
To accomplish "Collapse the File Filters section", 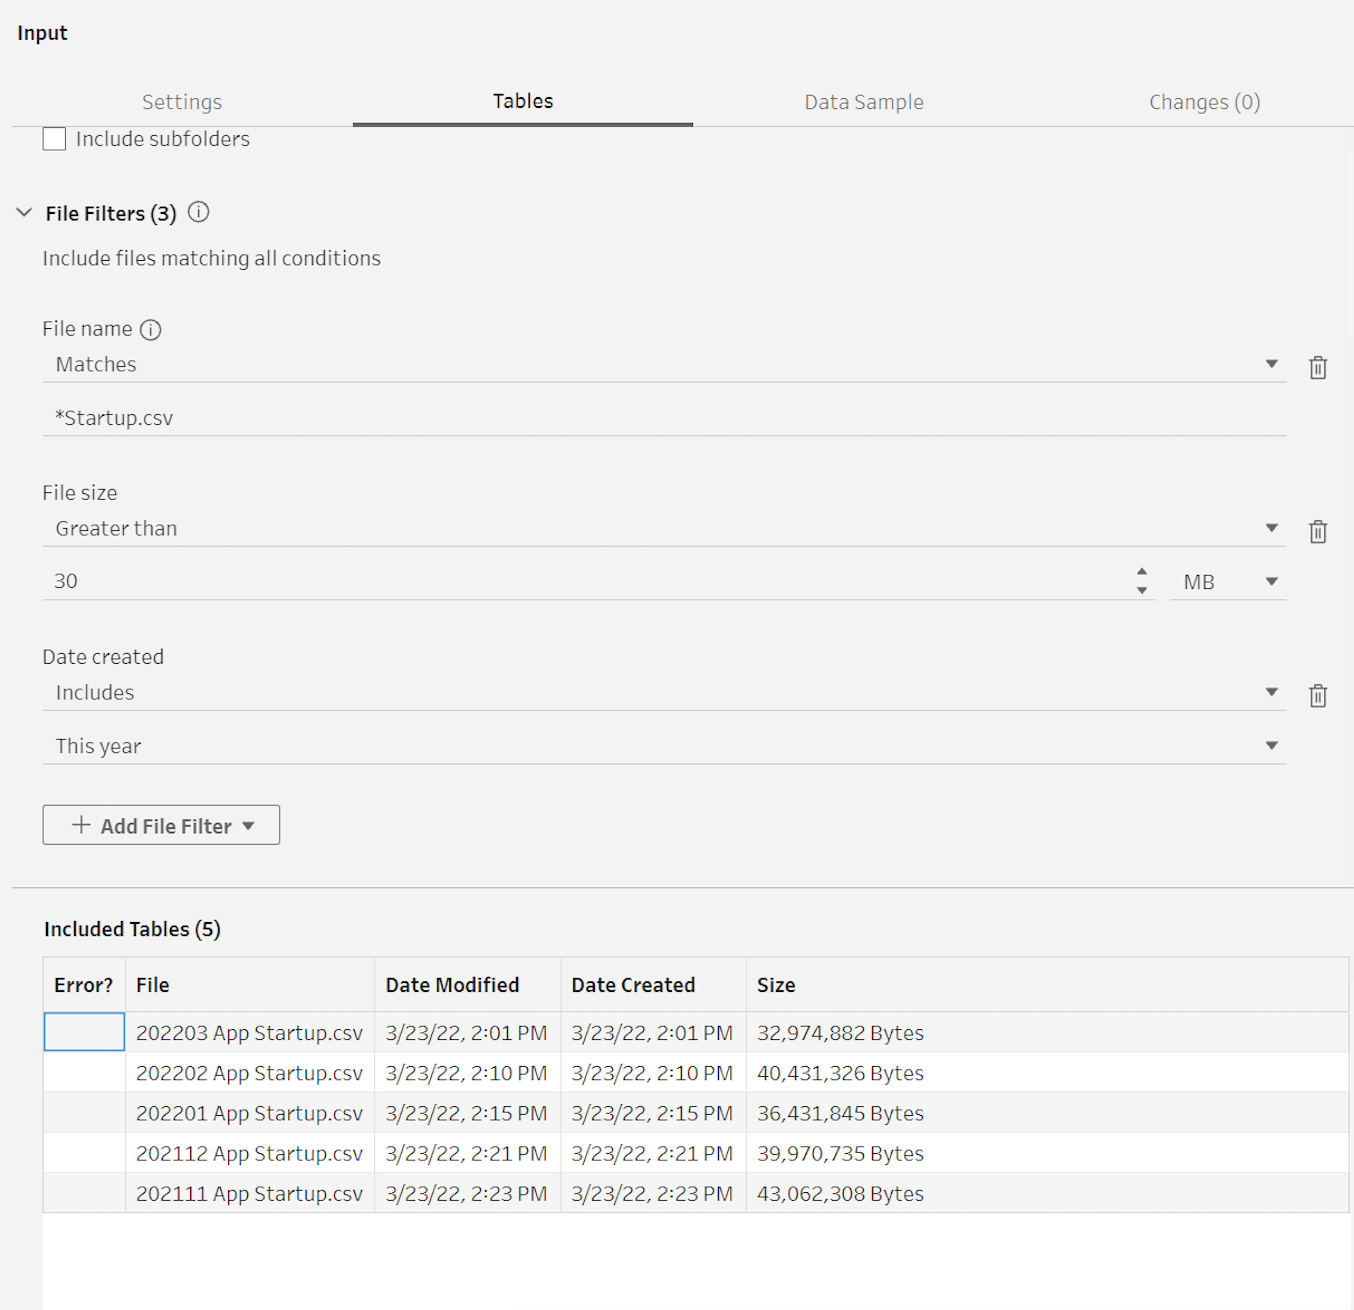I will (25, 213).
